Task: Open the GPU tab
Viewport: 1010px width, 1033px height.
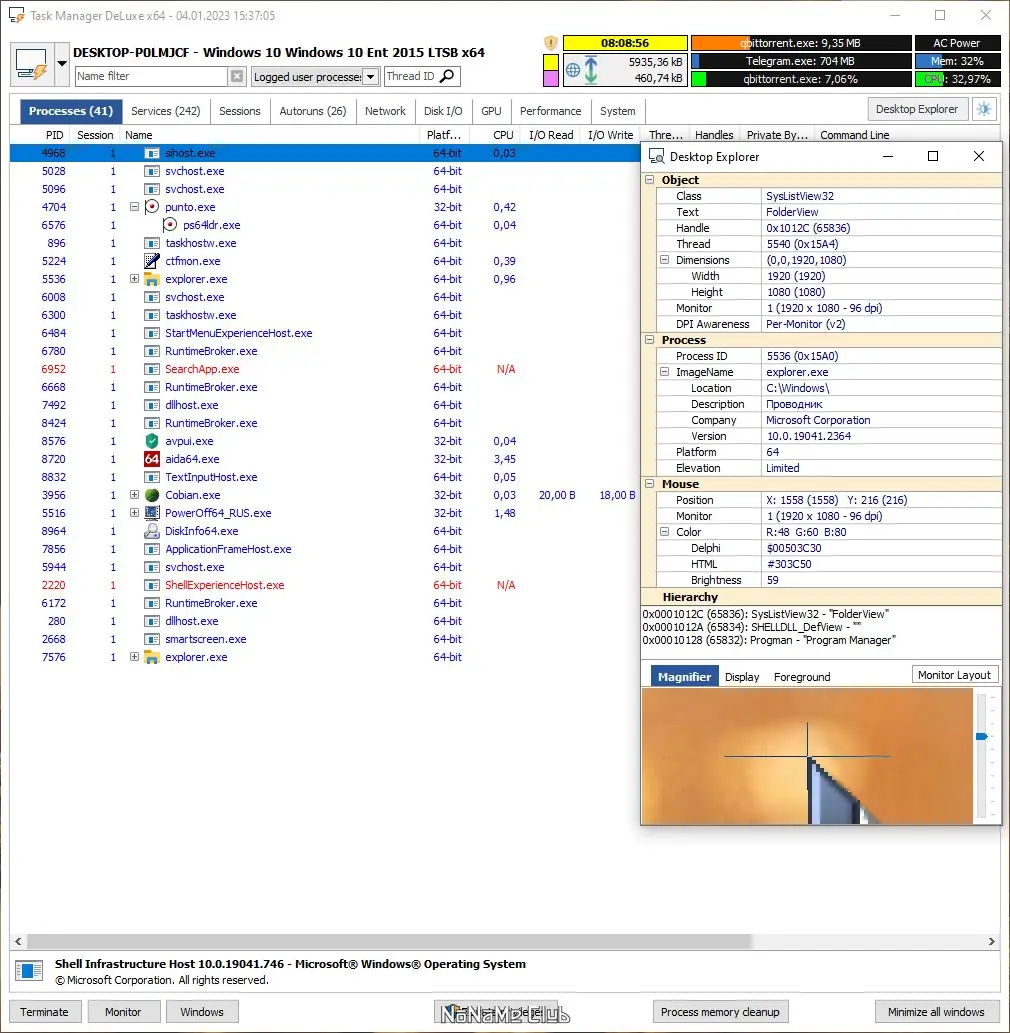Action: click(x=491, y=111)
